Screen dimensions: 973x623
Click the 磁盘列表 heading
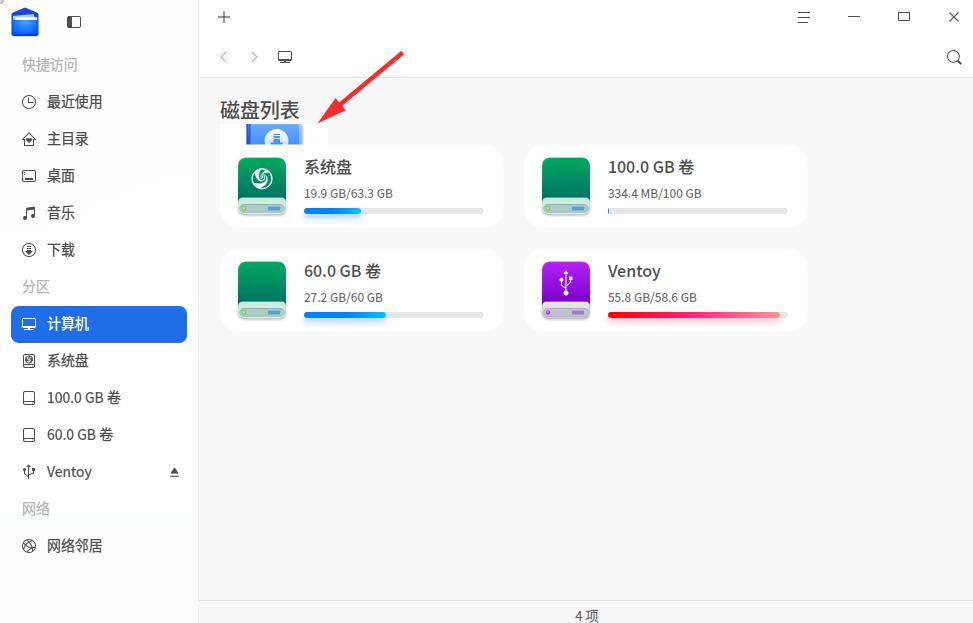[x=260, y=110]
